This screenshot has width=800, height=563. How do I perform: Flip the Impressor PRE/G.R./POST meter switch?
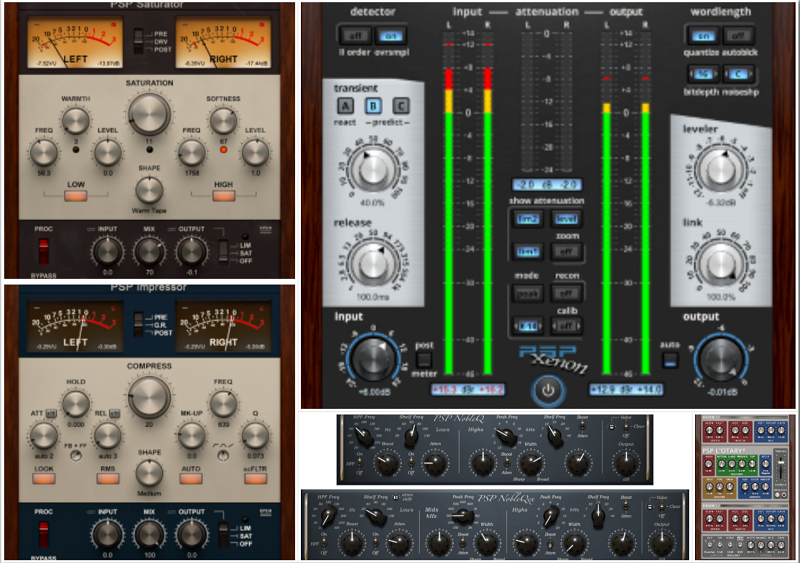click(x=138, y=325)
